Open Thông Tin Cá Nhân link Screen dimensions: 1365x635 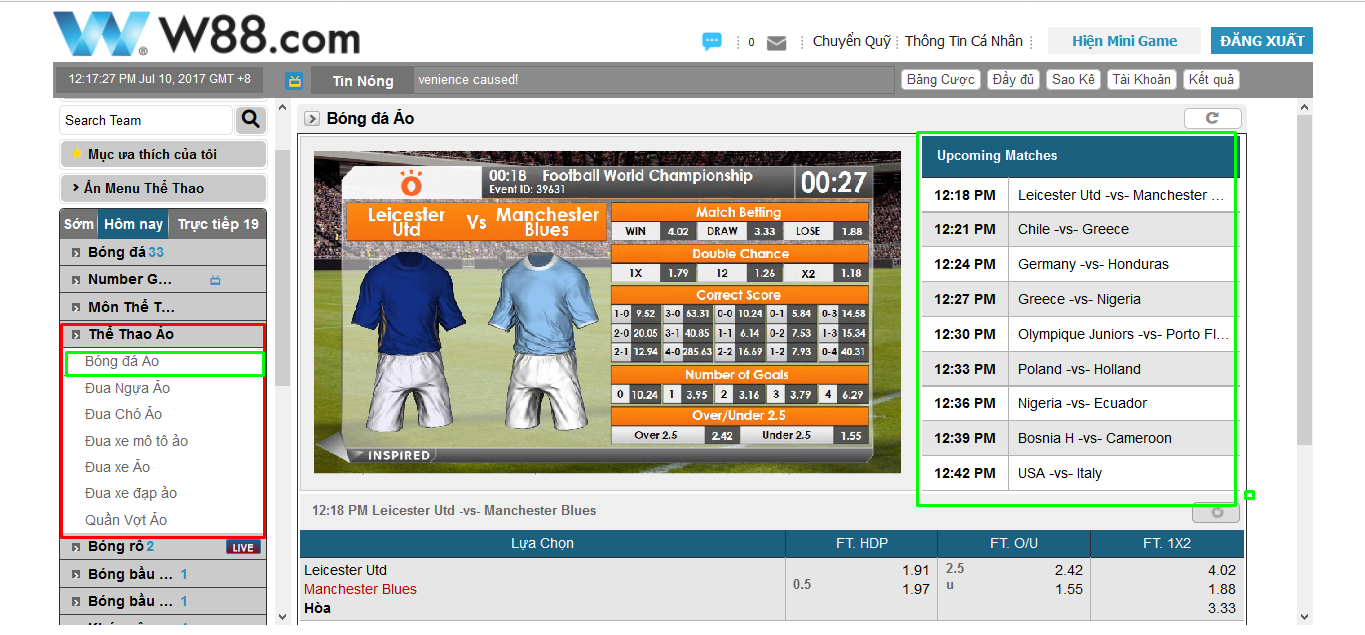[964, 41]
